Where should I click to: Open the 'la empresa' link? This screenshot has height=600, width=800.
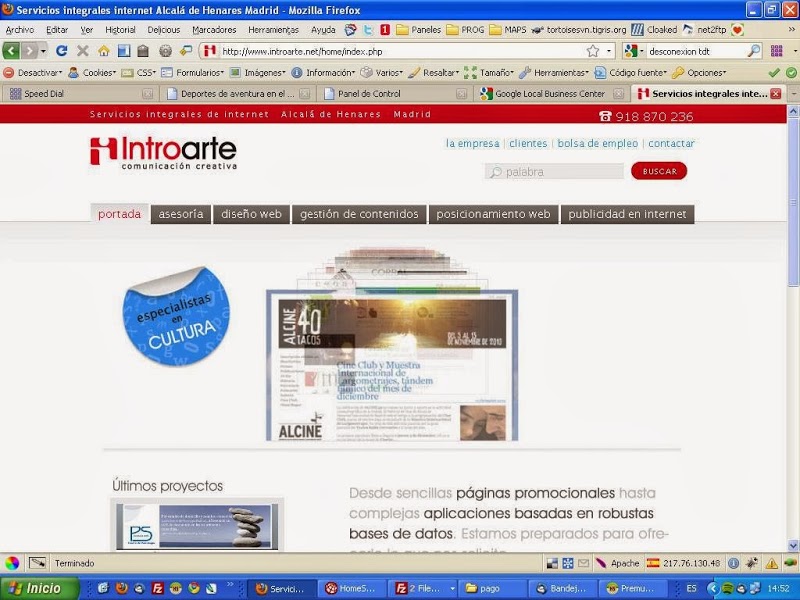(472, 143)
